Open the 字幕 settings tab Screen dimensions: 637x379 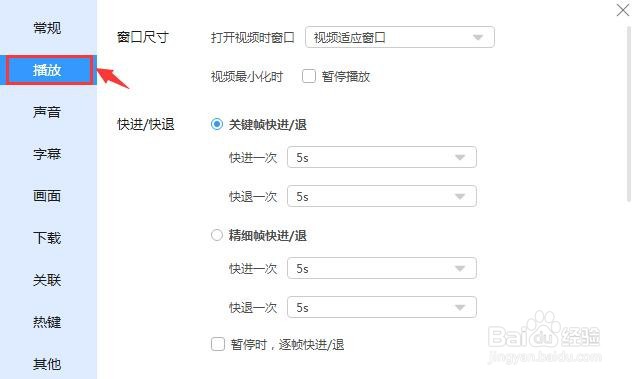pyautogui.click(x=47, y=154)
